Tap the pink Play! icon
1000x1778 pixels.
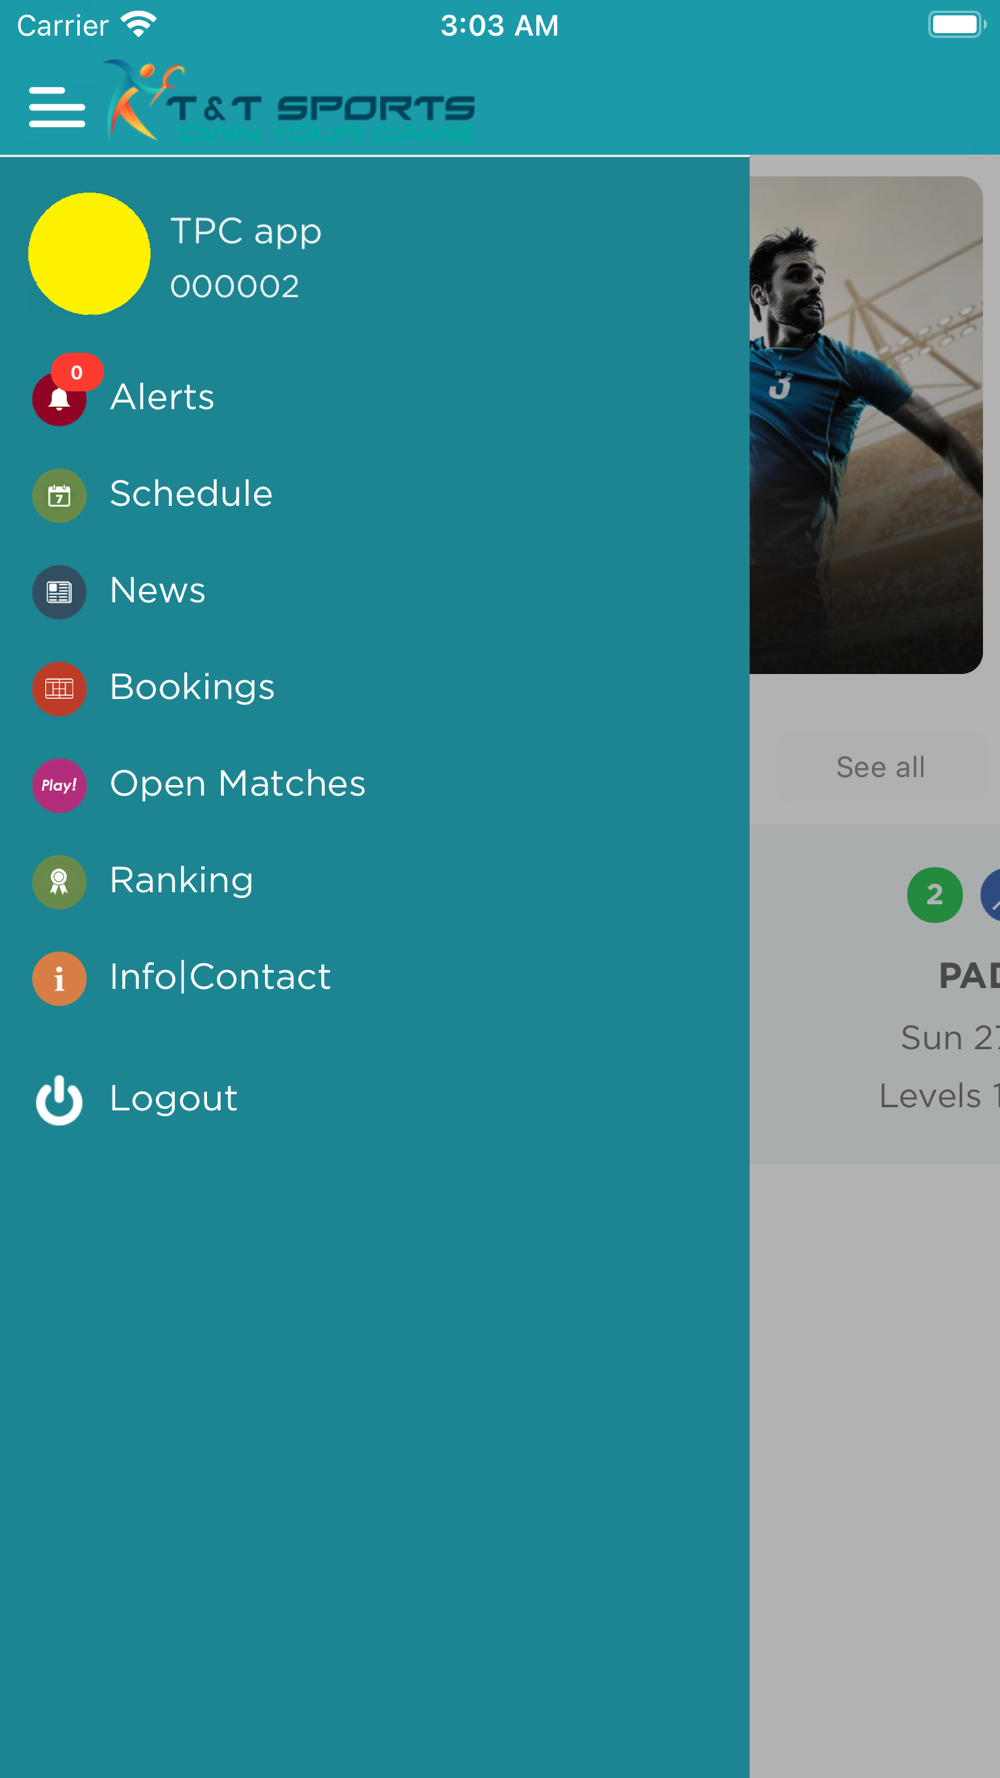(x=59, y=785)
